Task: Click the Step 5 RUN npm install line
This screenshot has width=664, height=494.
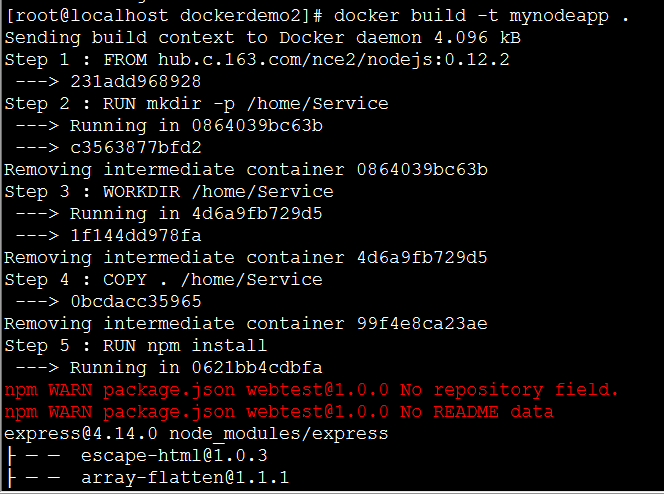Action: coord(135,345)
